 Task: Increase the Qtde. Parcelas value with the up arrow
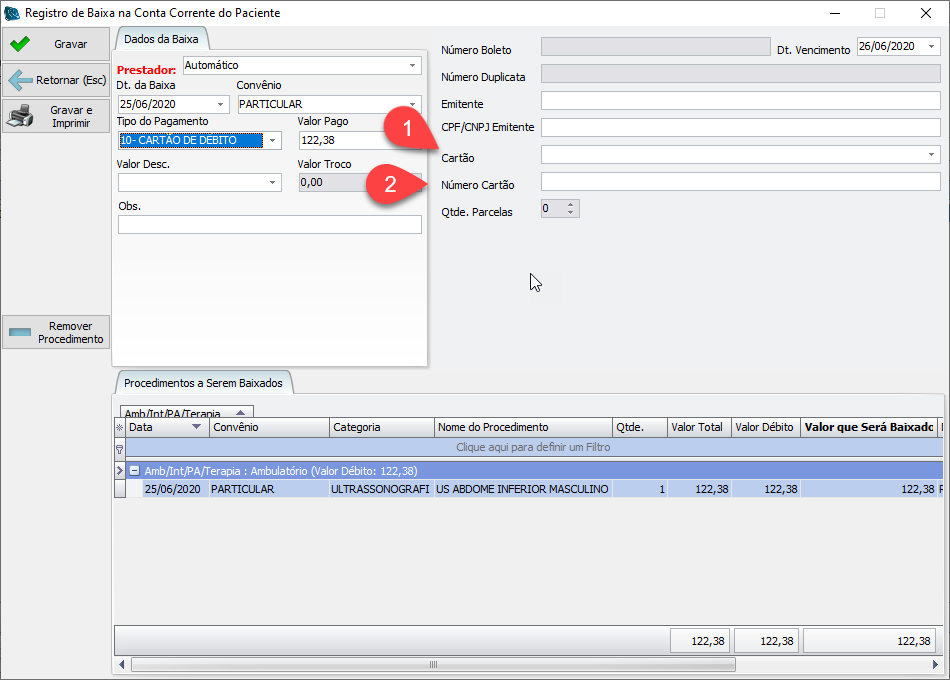tap(570, 205)
